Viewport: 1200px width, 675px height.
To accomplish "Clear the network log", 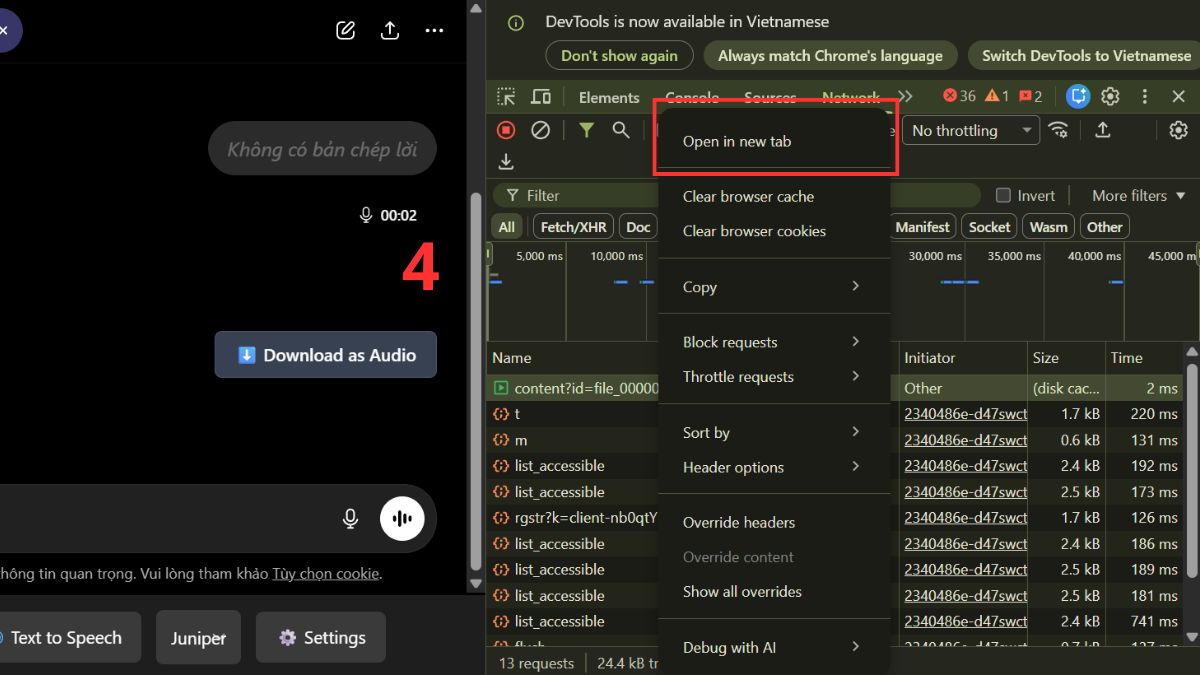I will click(540, 130).
